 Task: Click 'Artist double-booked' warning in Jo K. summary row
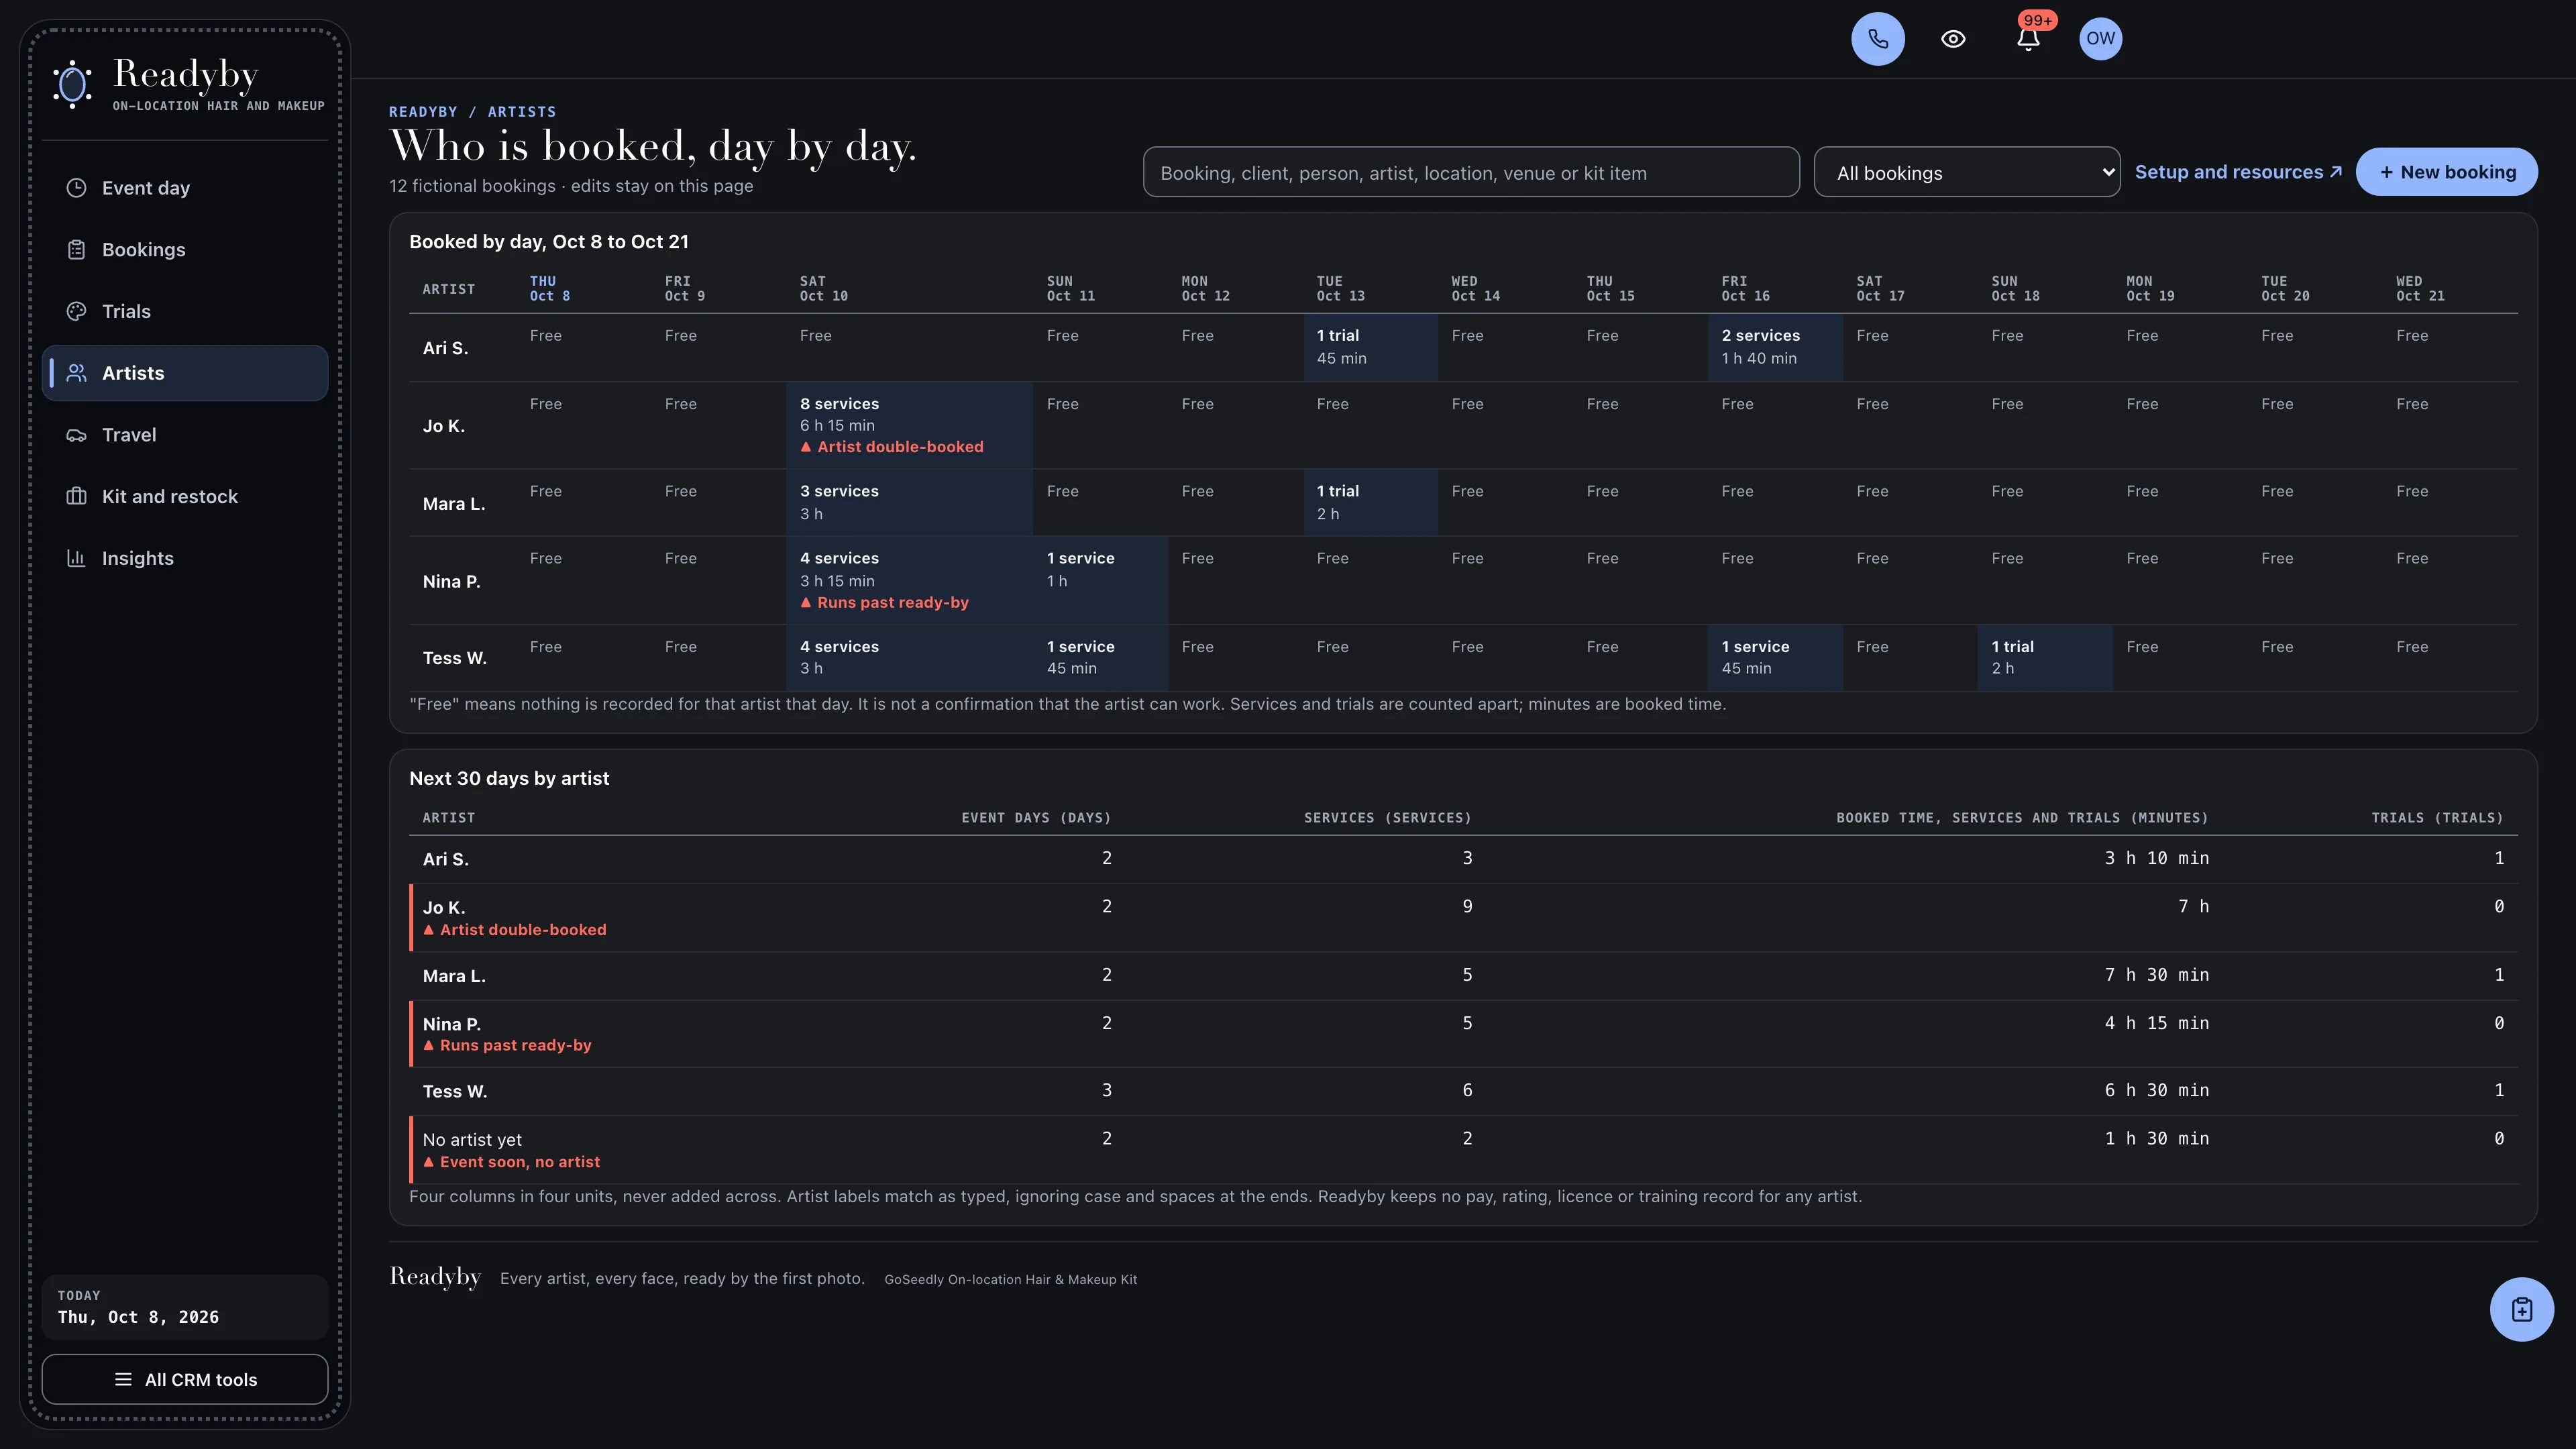514,930
